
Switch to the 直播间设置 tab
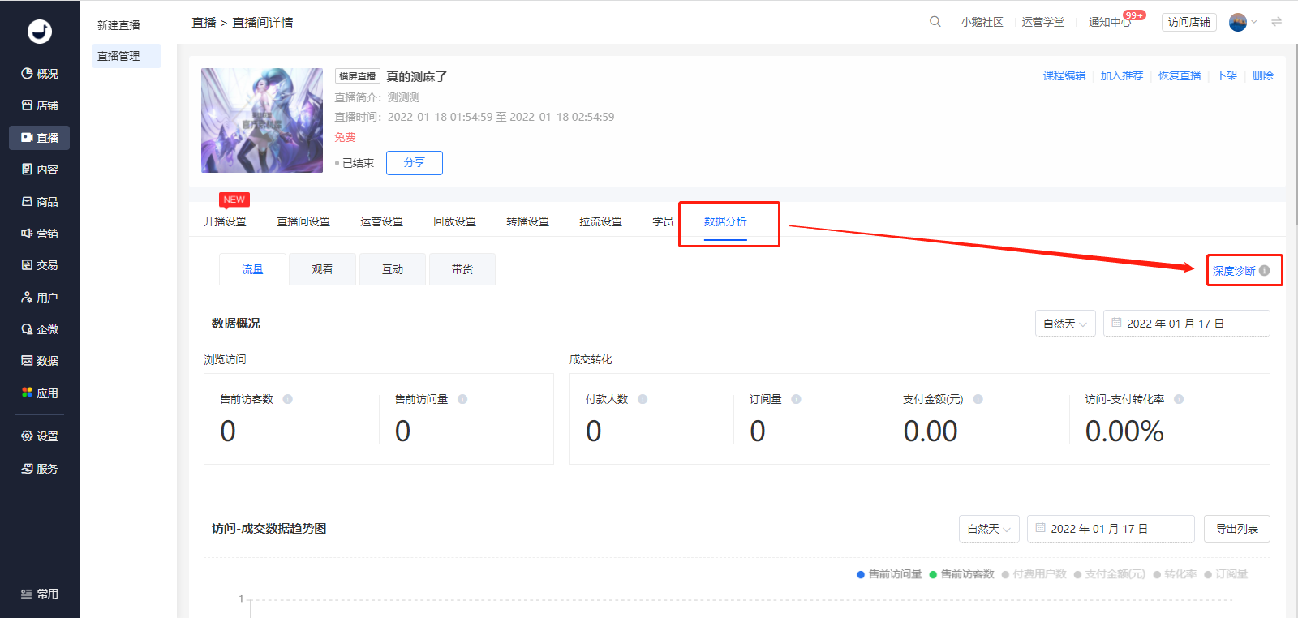pos(303,221)
